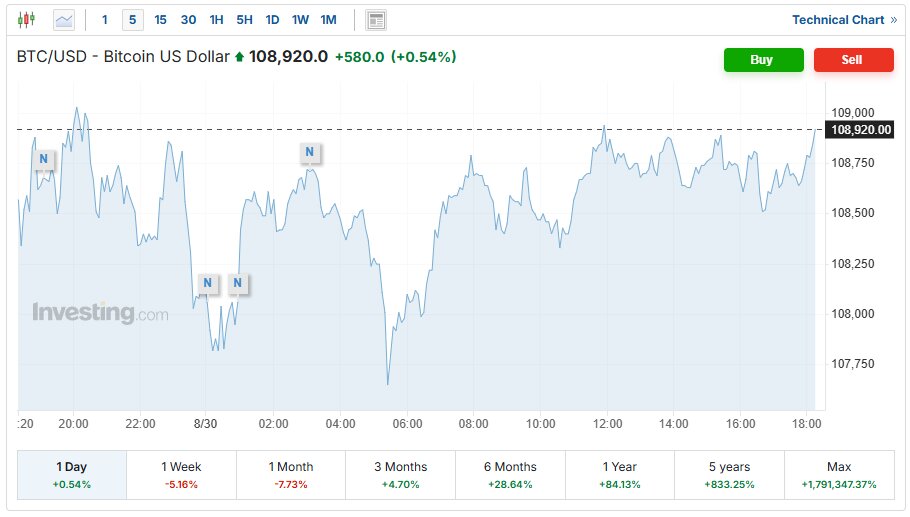Click the red Sell button
910x517 pixels.
click(x=853, y=60)
